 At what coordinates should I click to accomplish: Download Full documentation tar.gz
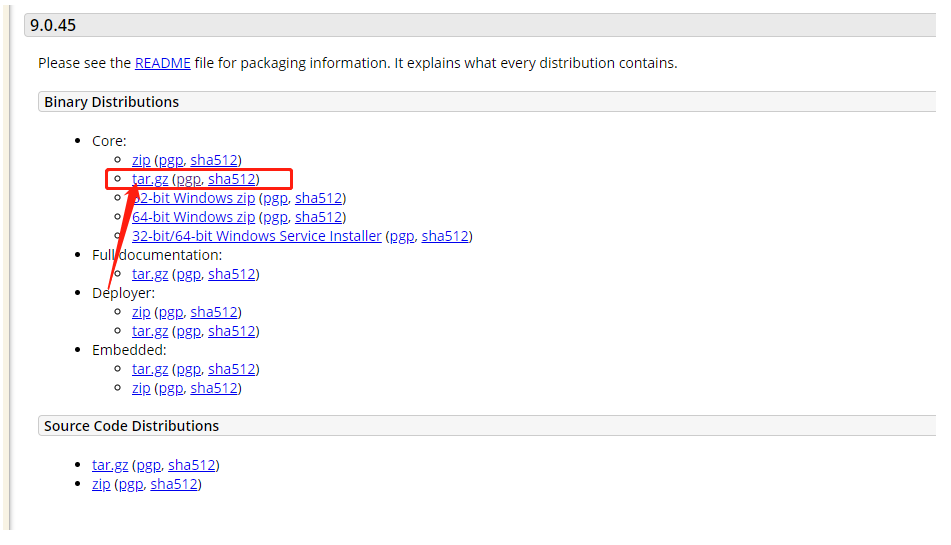pos(150,274)
